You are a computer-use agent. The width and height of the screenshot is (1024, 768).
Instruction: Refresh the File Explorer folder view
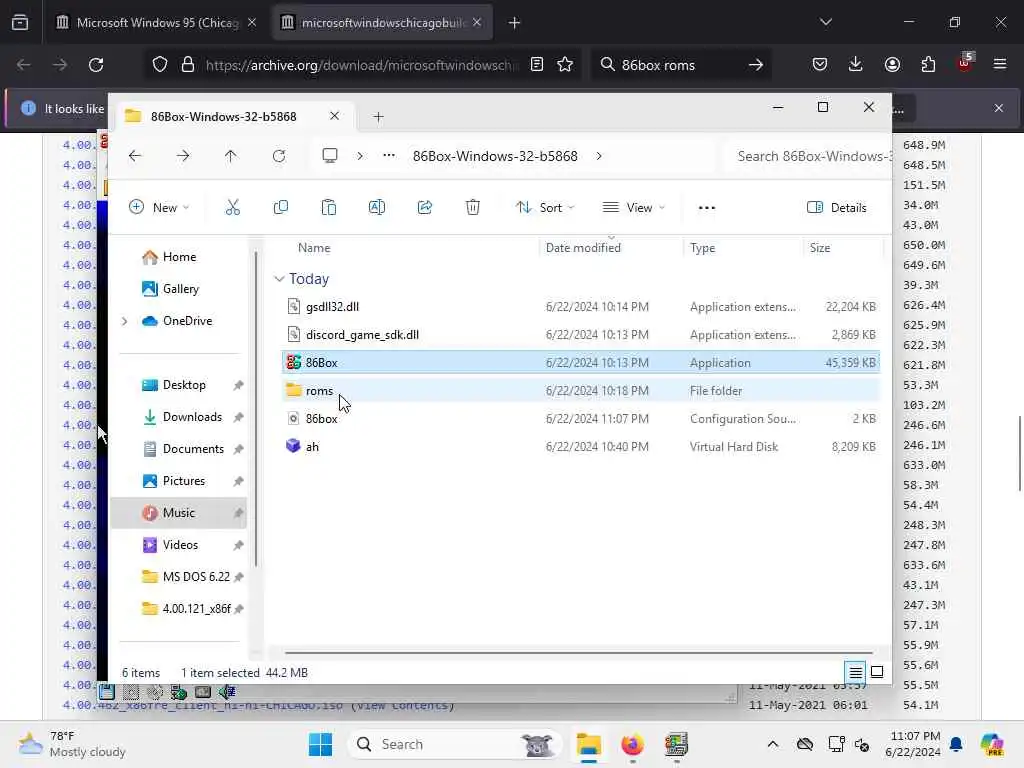tap(279, 156)
